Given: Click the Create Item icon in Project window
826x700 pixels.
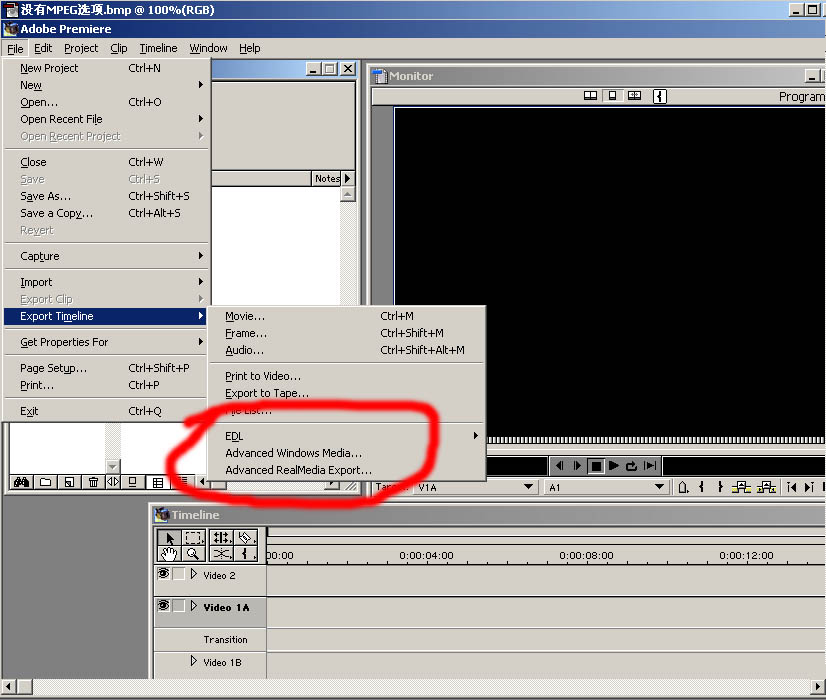Looking at the screenshot, I should pos(69,482).
